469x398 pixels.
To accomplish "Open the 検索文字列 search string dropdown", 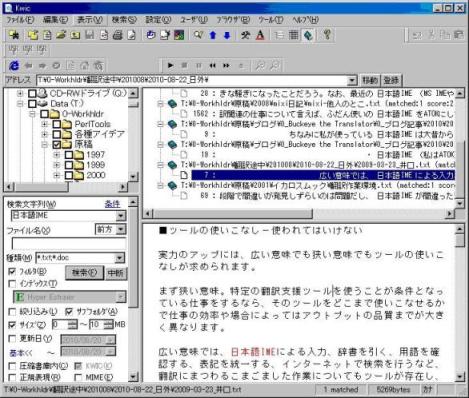I will pyautogui.click(x=121, y=216).
